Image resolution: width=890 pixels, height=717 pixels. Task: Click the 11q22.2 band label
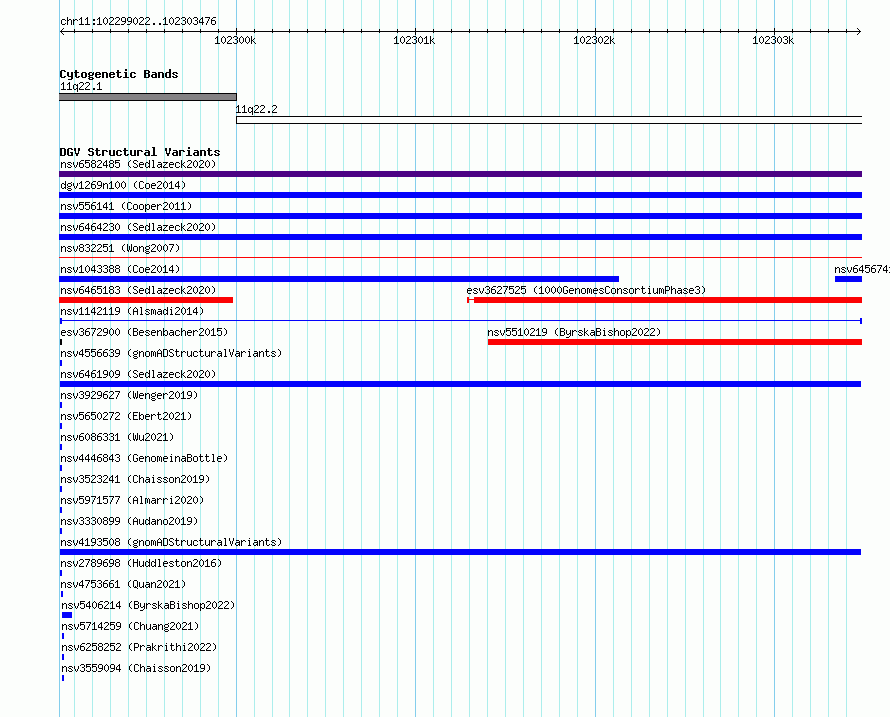coord(257,109)
